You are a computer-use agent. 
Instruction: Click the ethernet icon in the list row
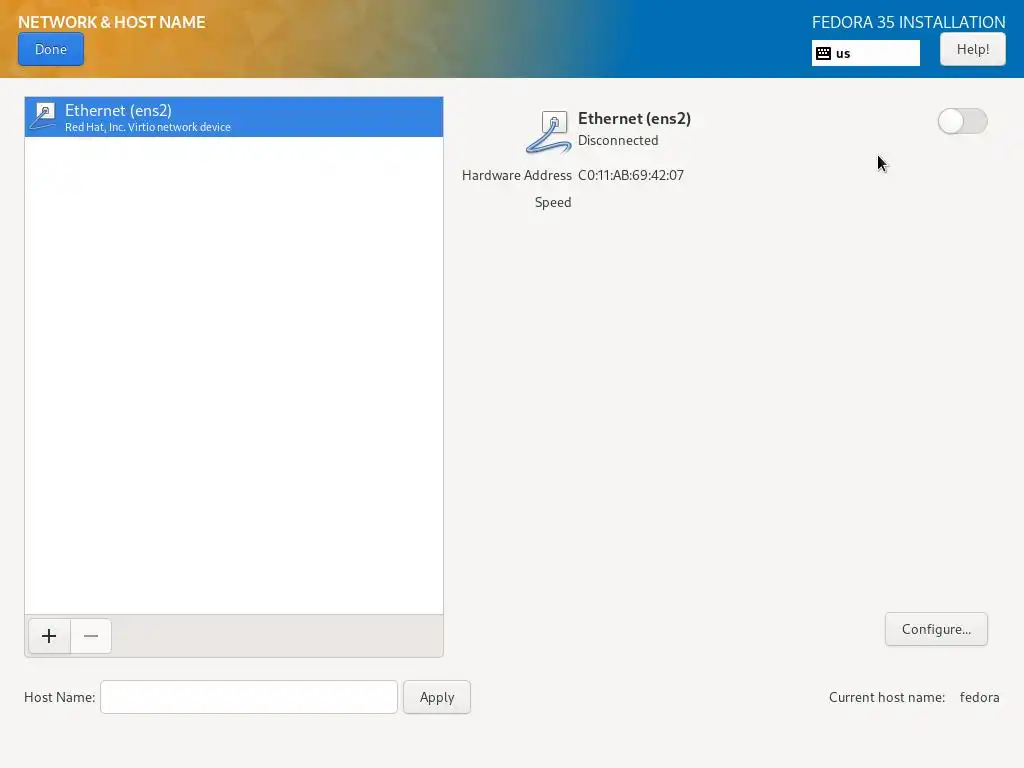pos(44,117)
